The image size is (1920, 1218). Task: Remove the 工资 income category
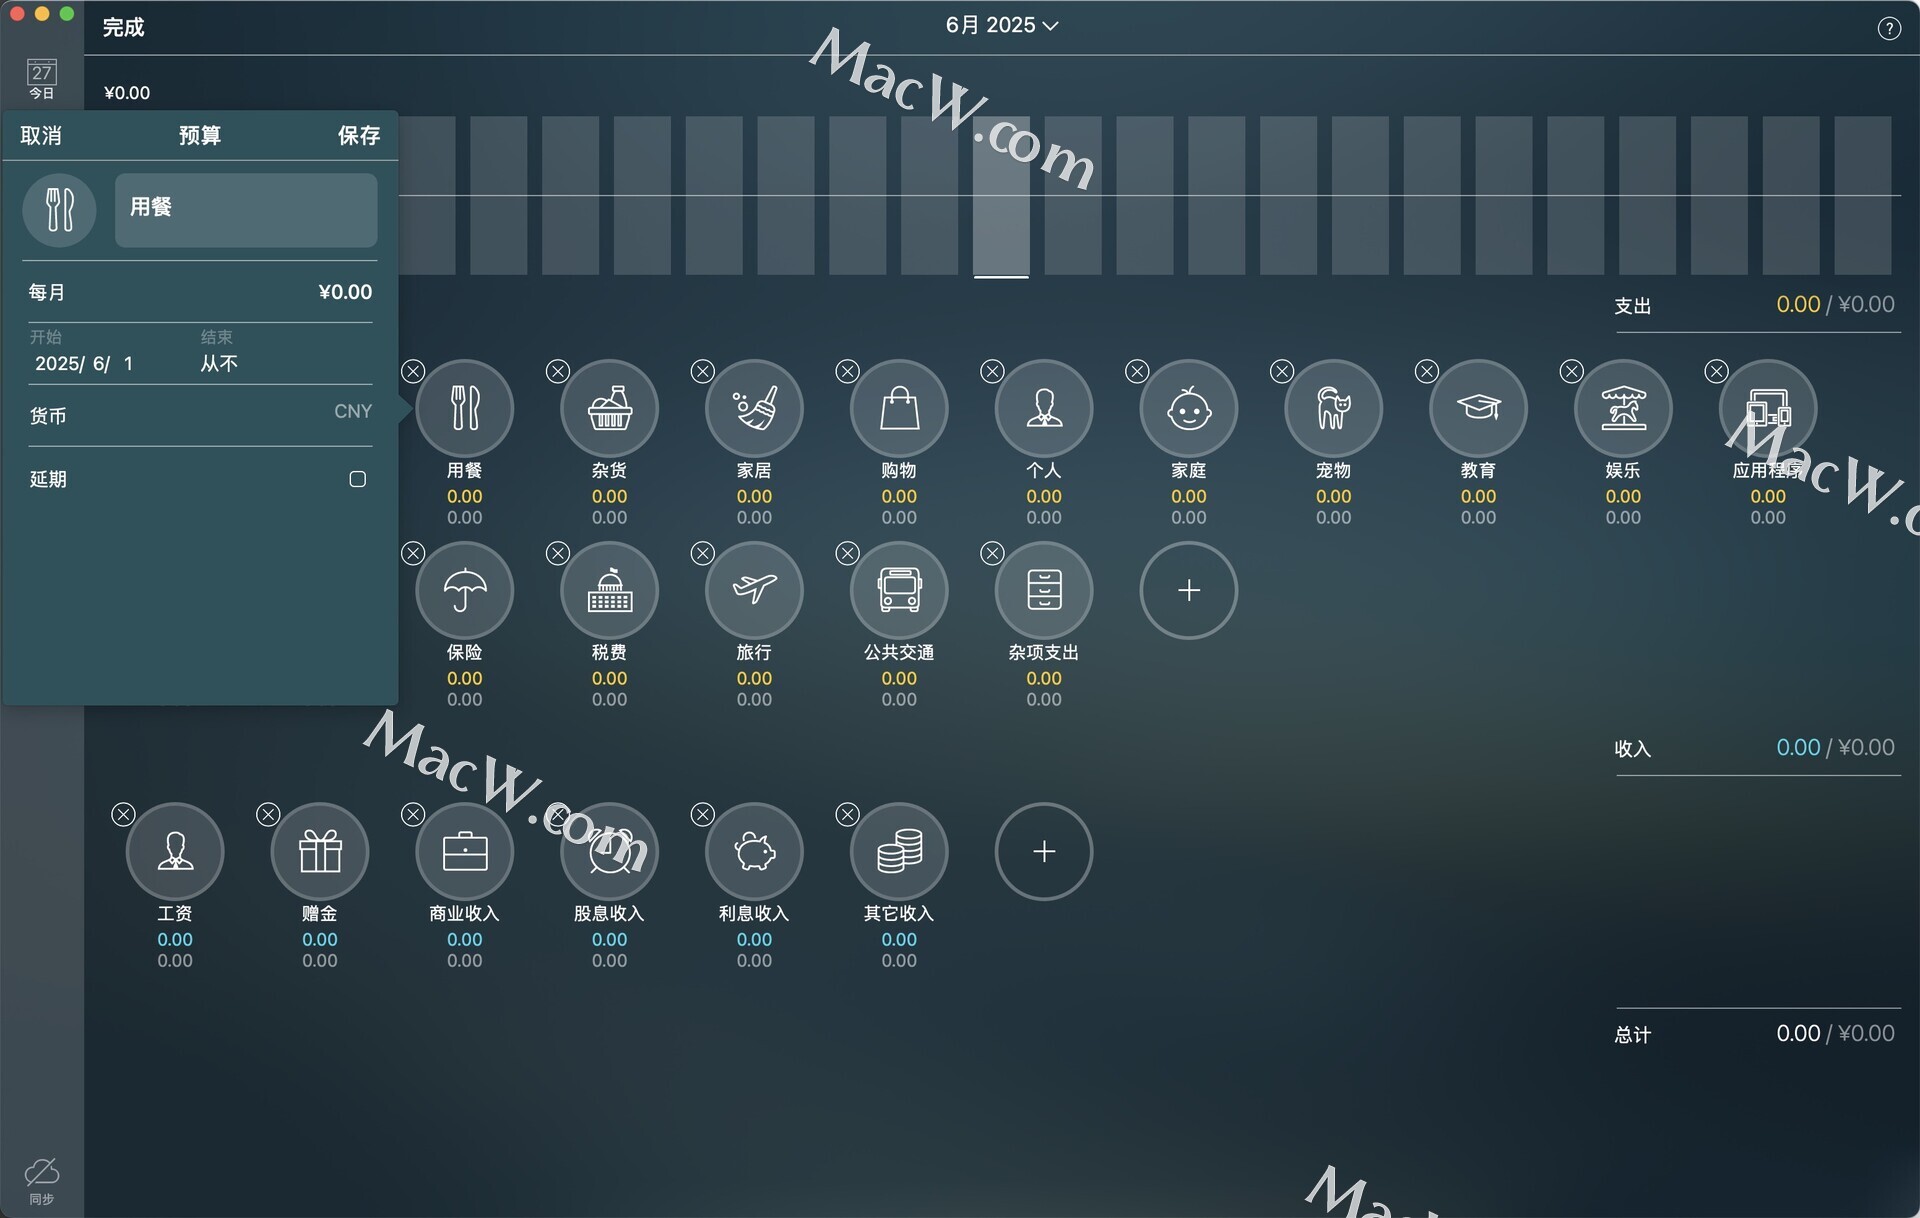(123, 814)
